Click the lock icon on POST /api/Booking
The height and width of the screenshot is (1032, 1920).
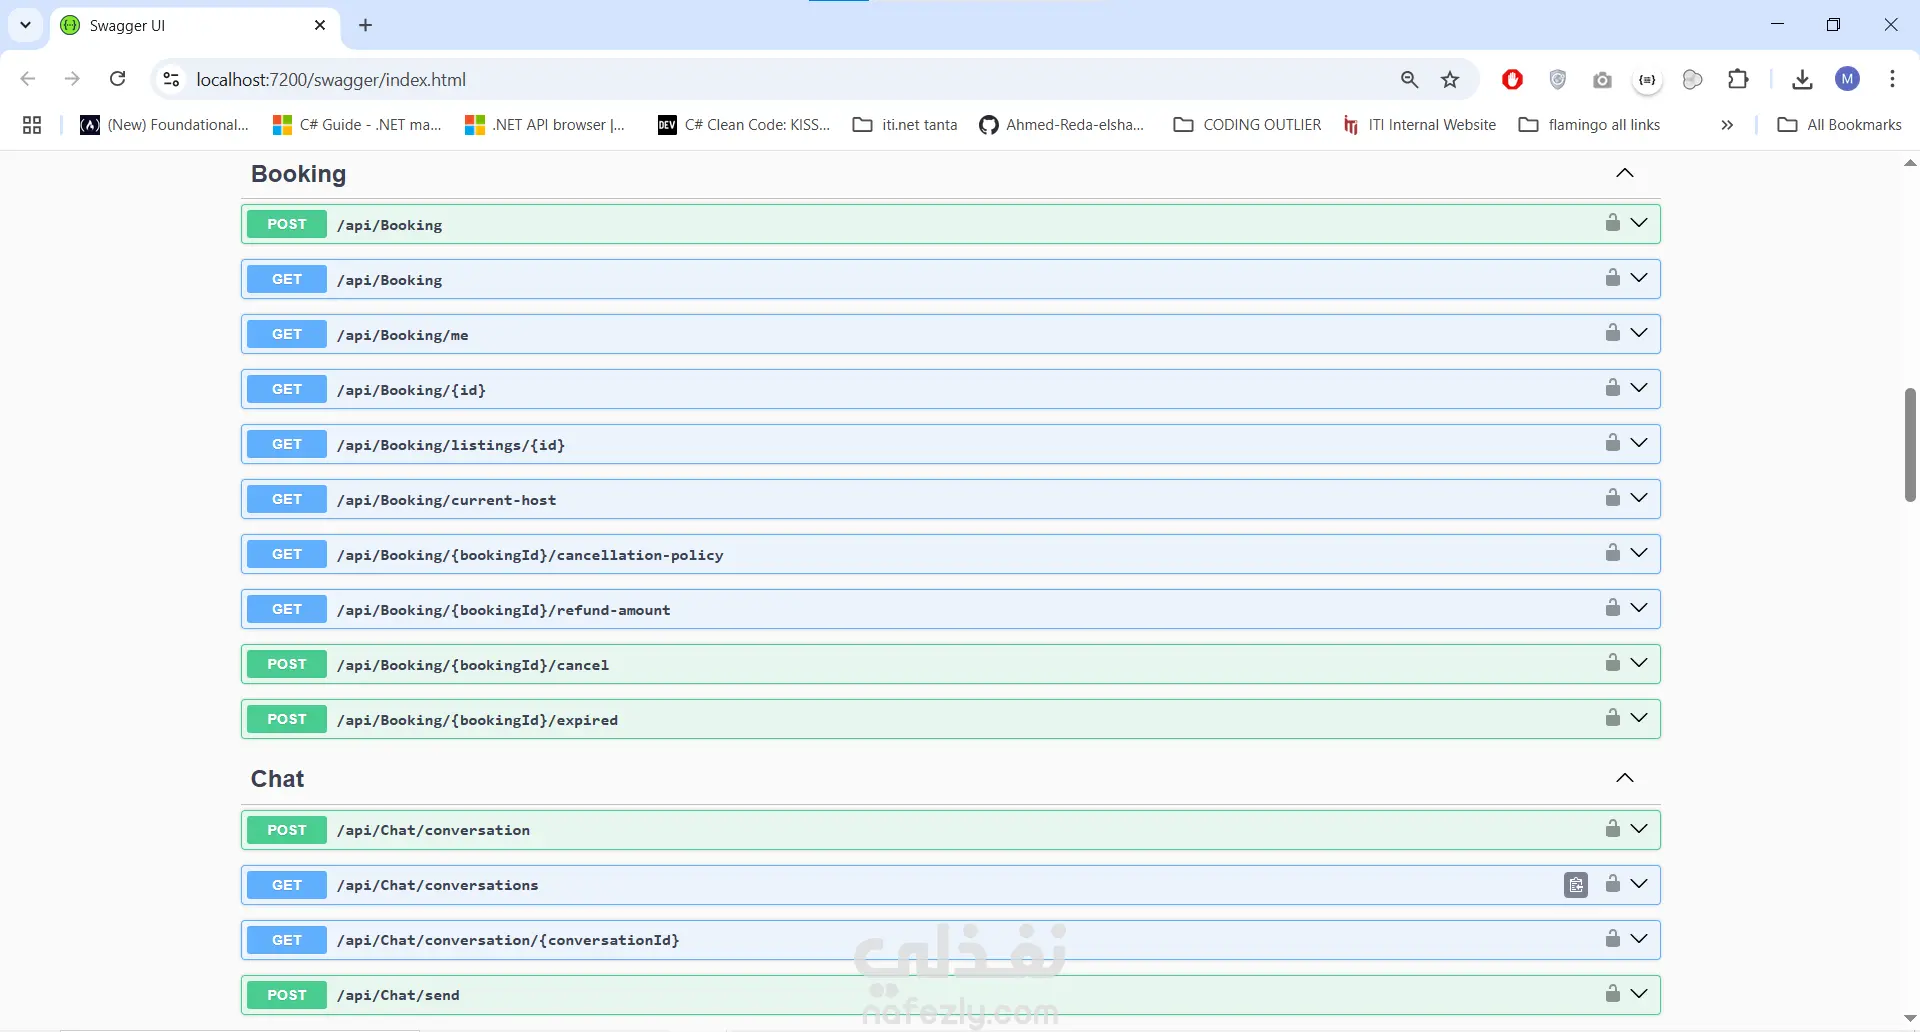click(1612, 223)
